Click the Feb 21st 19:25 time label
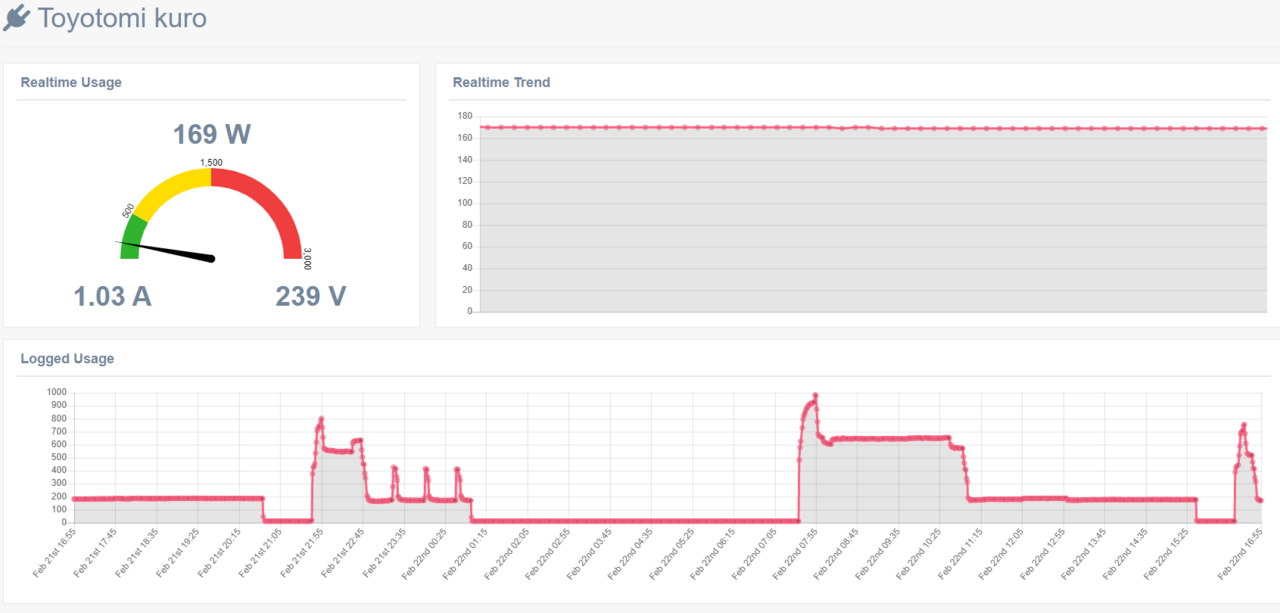 tap(179, 553)
